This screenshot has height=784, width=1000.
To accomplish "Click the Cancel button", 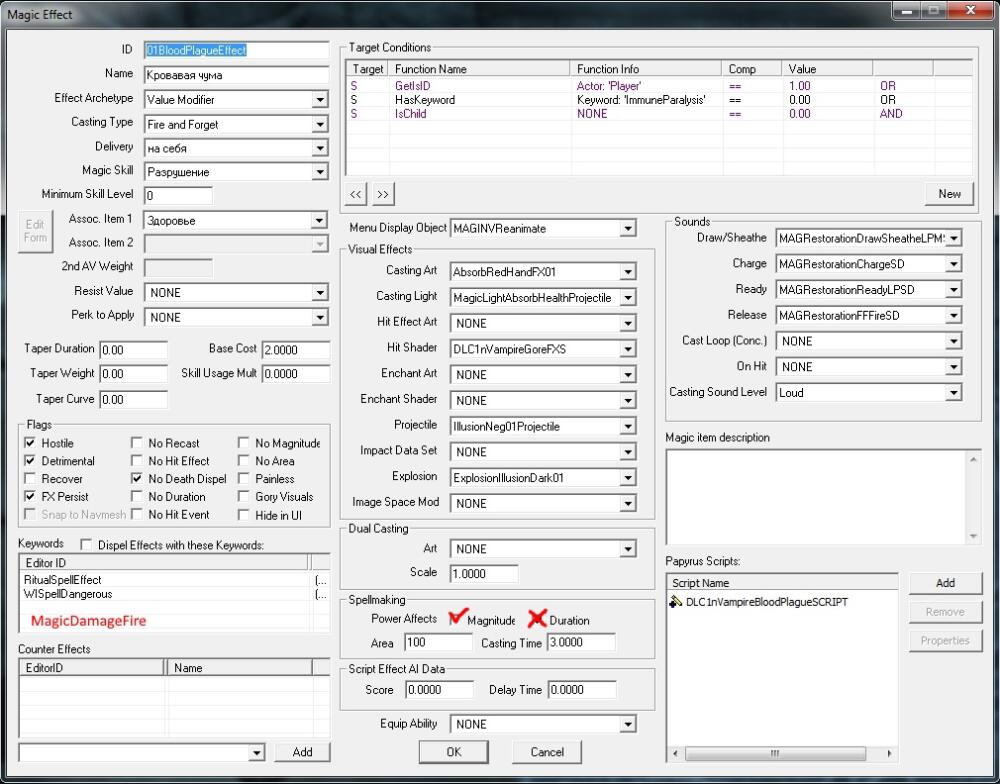I will pyautogui.click(x=547, y=752).
